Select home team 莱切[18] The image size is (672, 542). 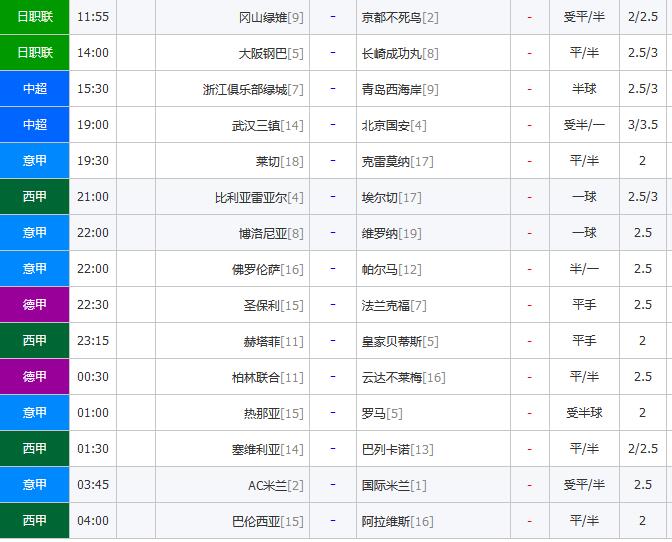click(279, 161)
